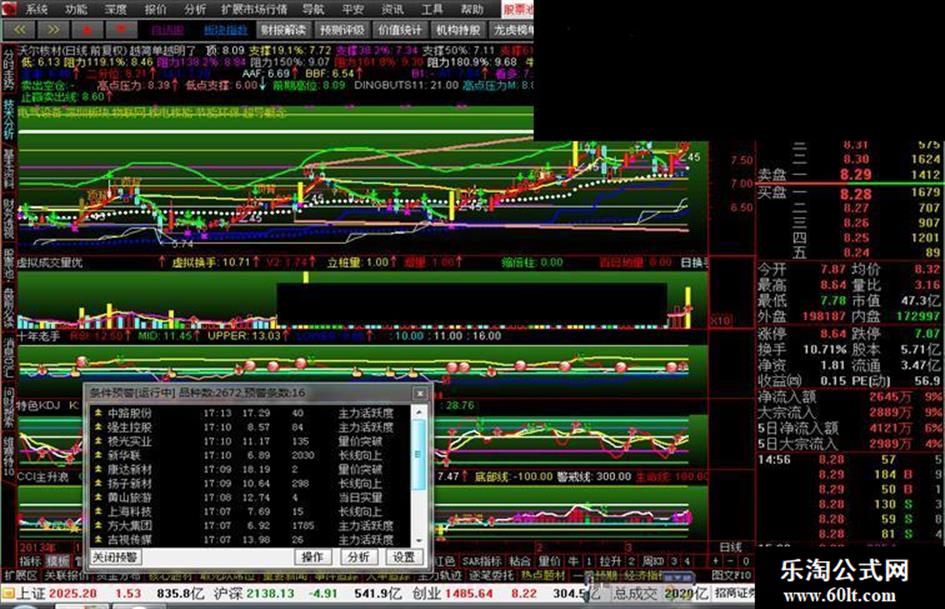Click the 换手 value 10.71%
The height and width of the screenshot is (609, 945).
pyautogui.click(x=824, y=349)
